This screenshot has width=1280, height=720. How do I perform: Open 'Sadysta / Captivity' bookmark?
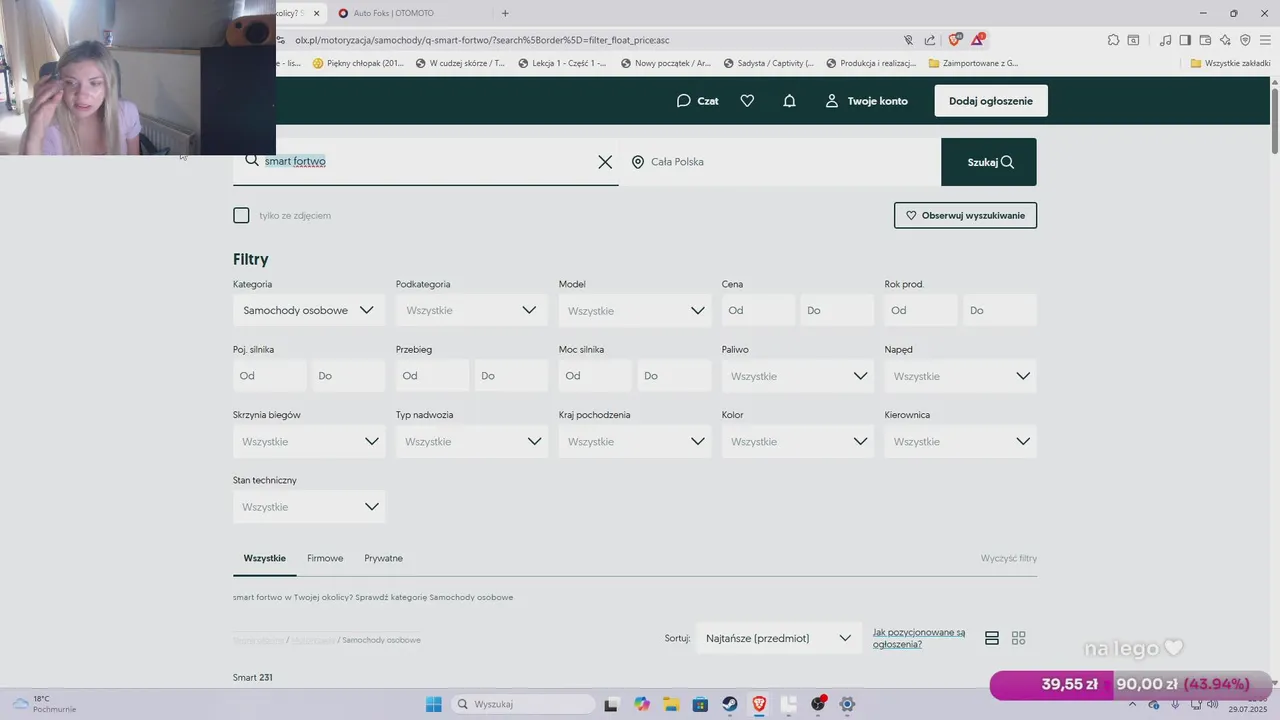[768, 63]
